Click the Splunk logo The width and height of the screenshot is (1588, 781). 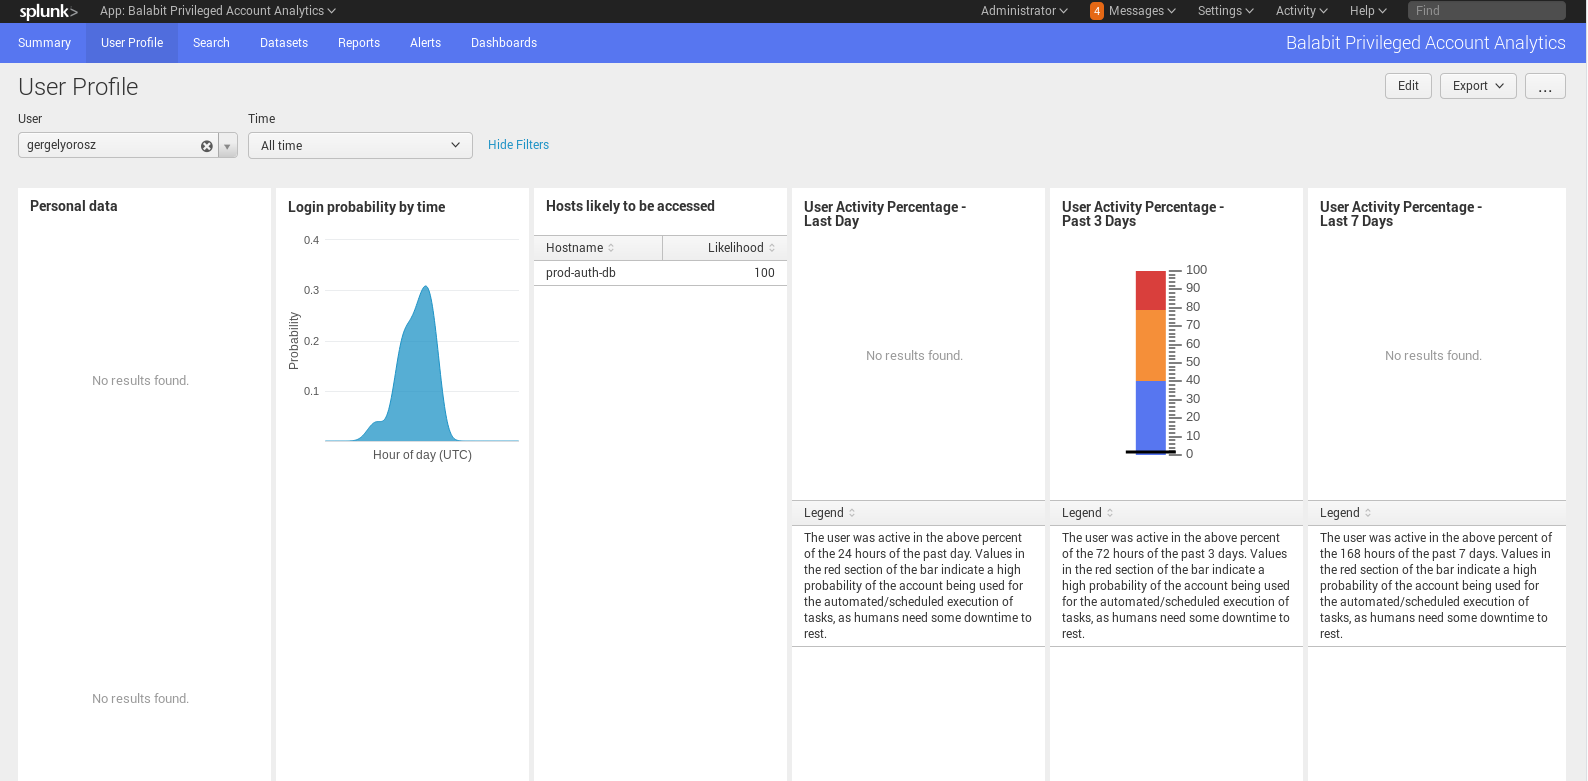coord(48,11)
